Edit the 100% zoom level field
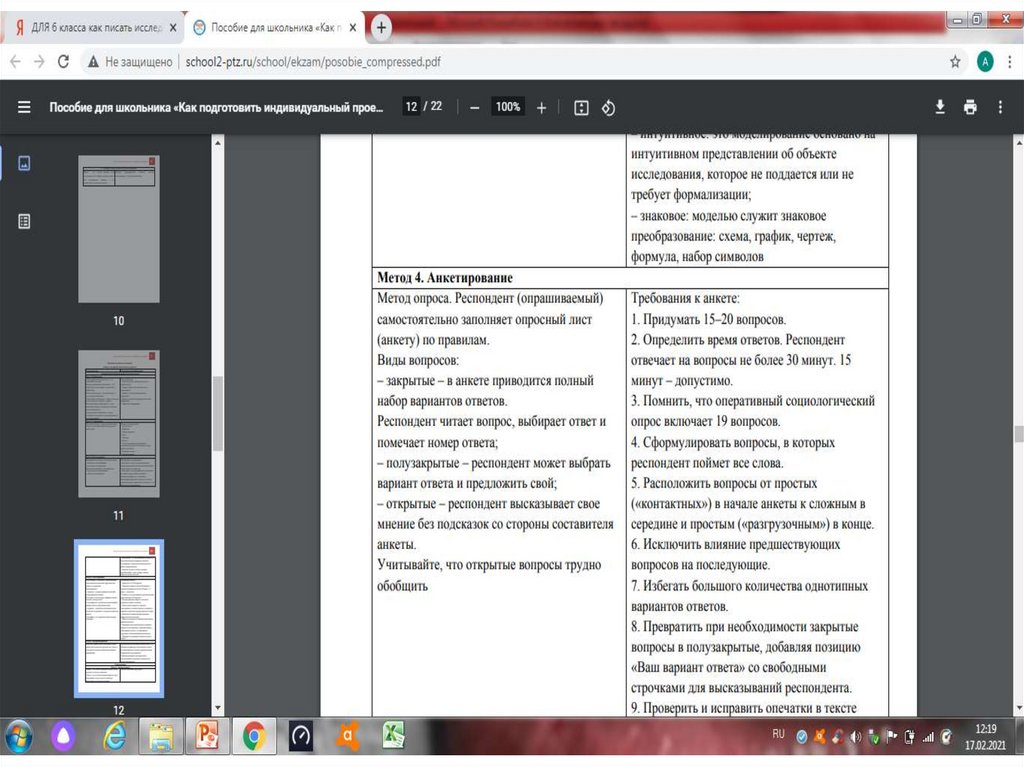 tap(508, 107)
